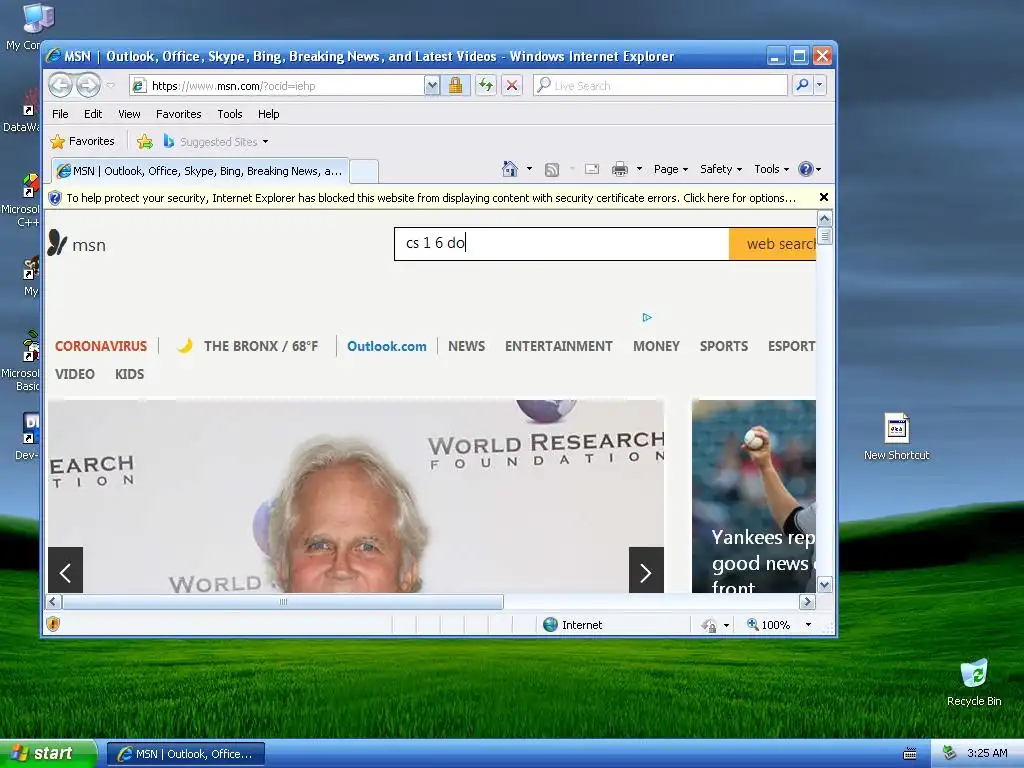Click the security lock icon
This screenshot has width=1024, height=768.
455,86
